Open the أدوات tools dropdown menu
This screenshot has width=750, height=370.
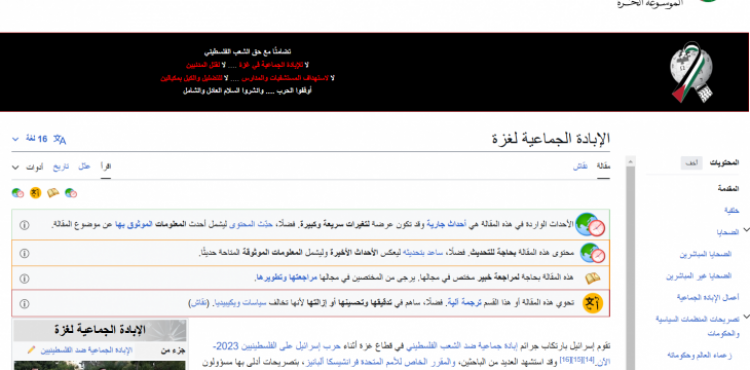(28, 167)
